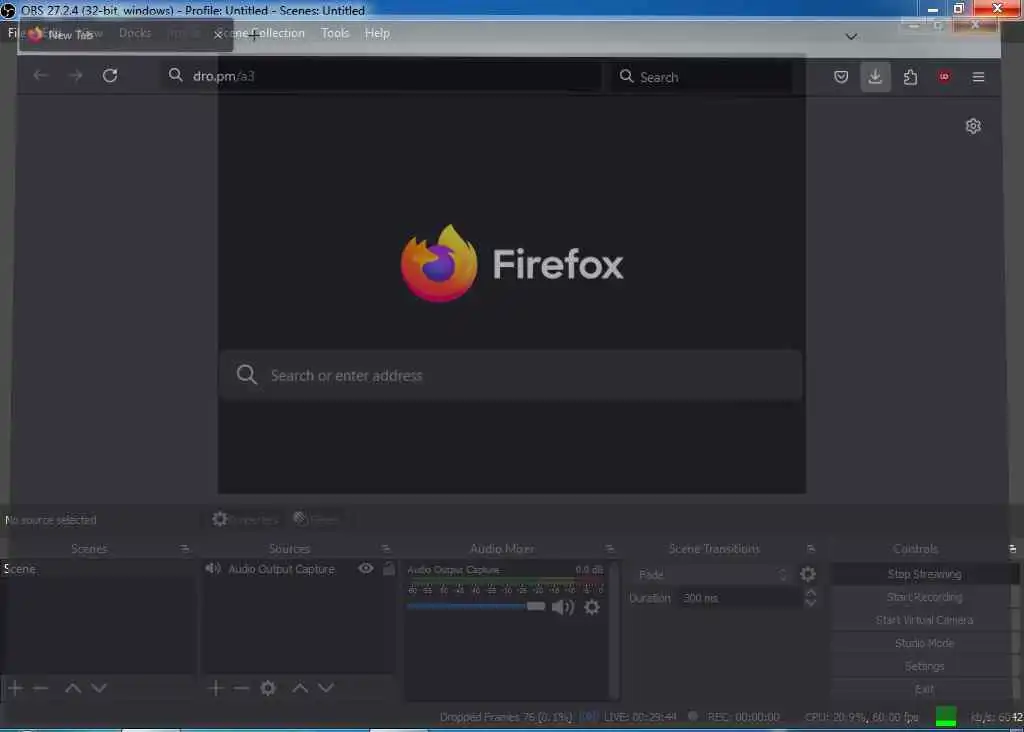Expand the Firefox list all tabs chevron

[851, 37]
